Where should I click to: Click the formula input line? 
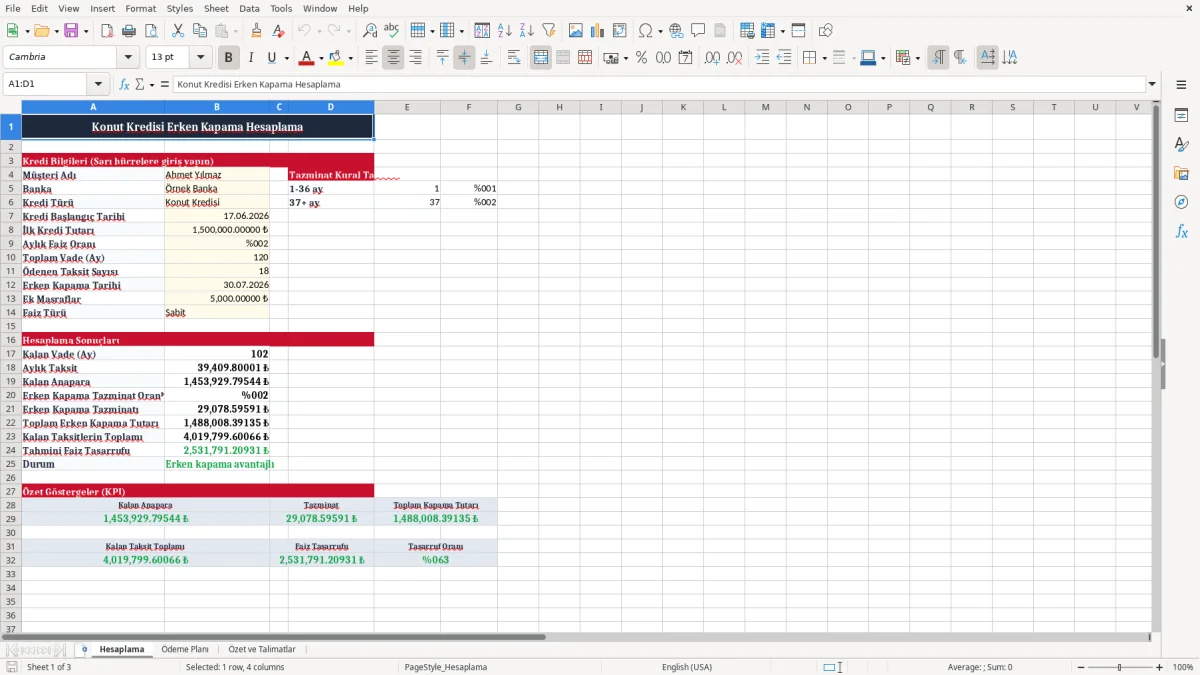pos(658,85)
